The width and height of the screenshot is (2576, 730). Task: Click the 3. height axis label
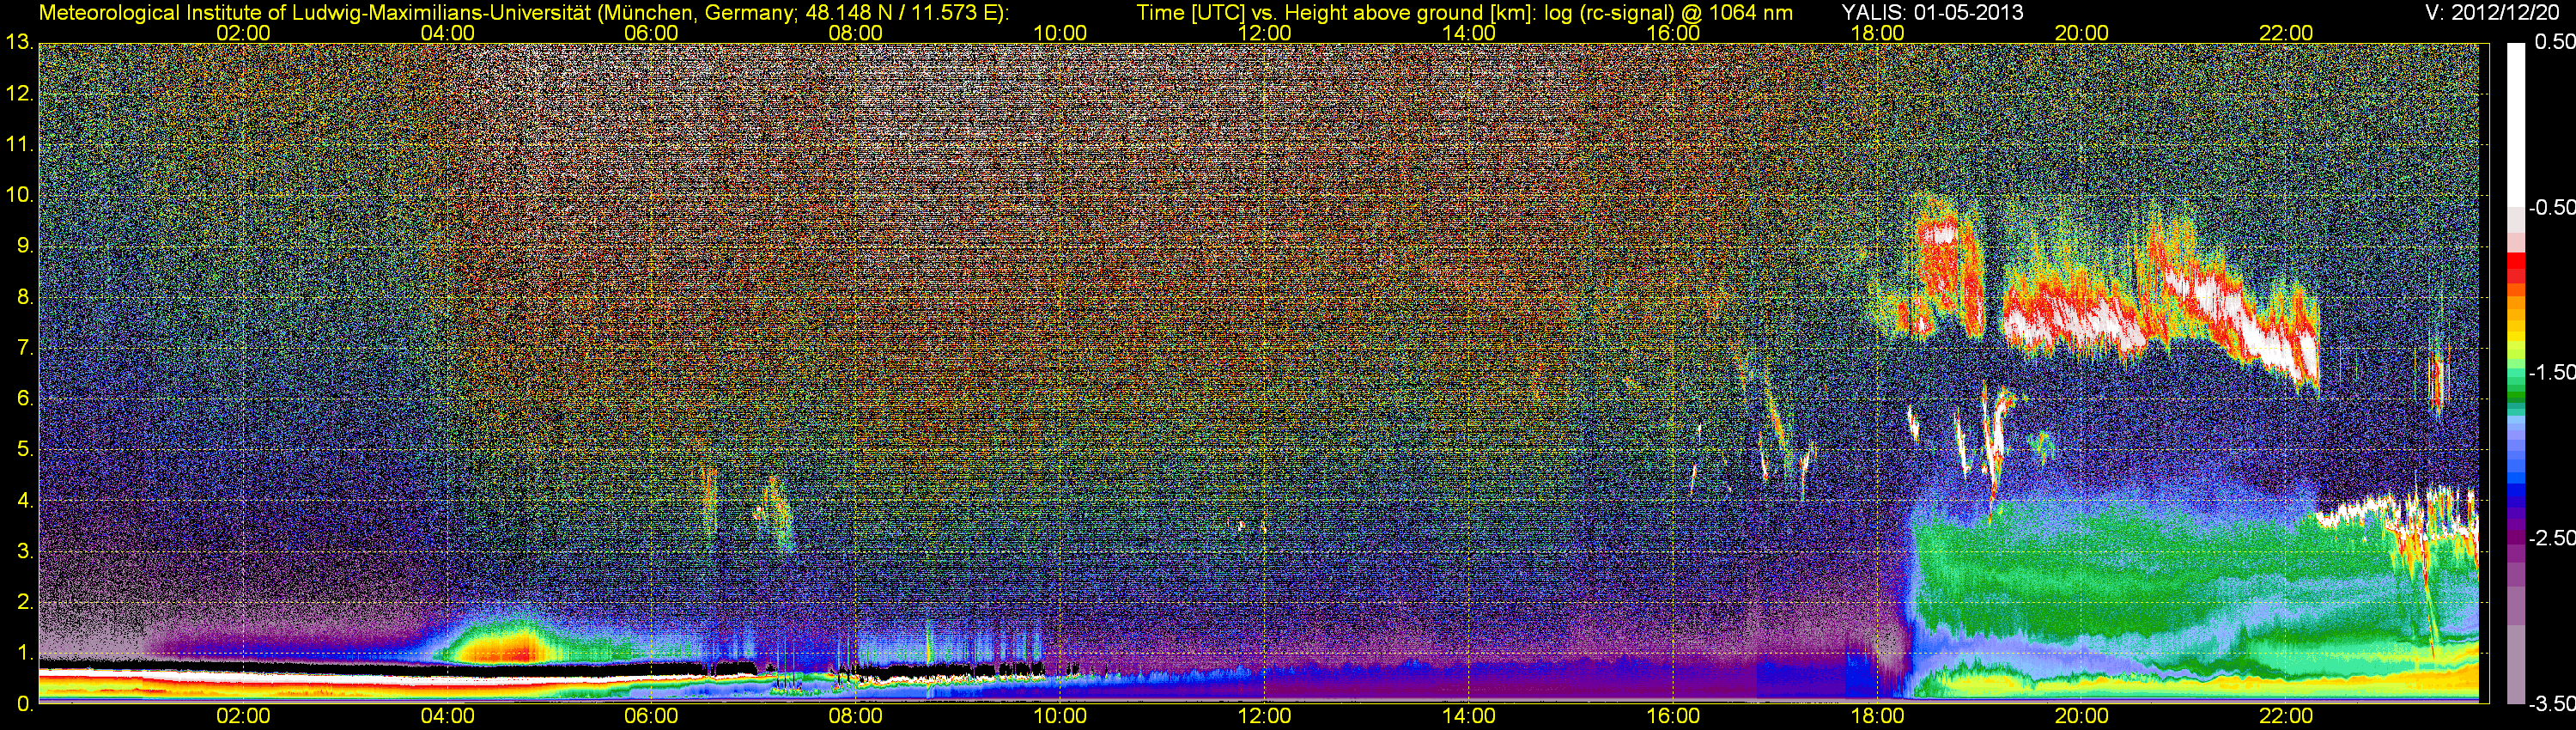(25, 552)
